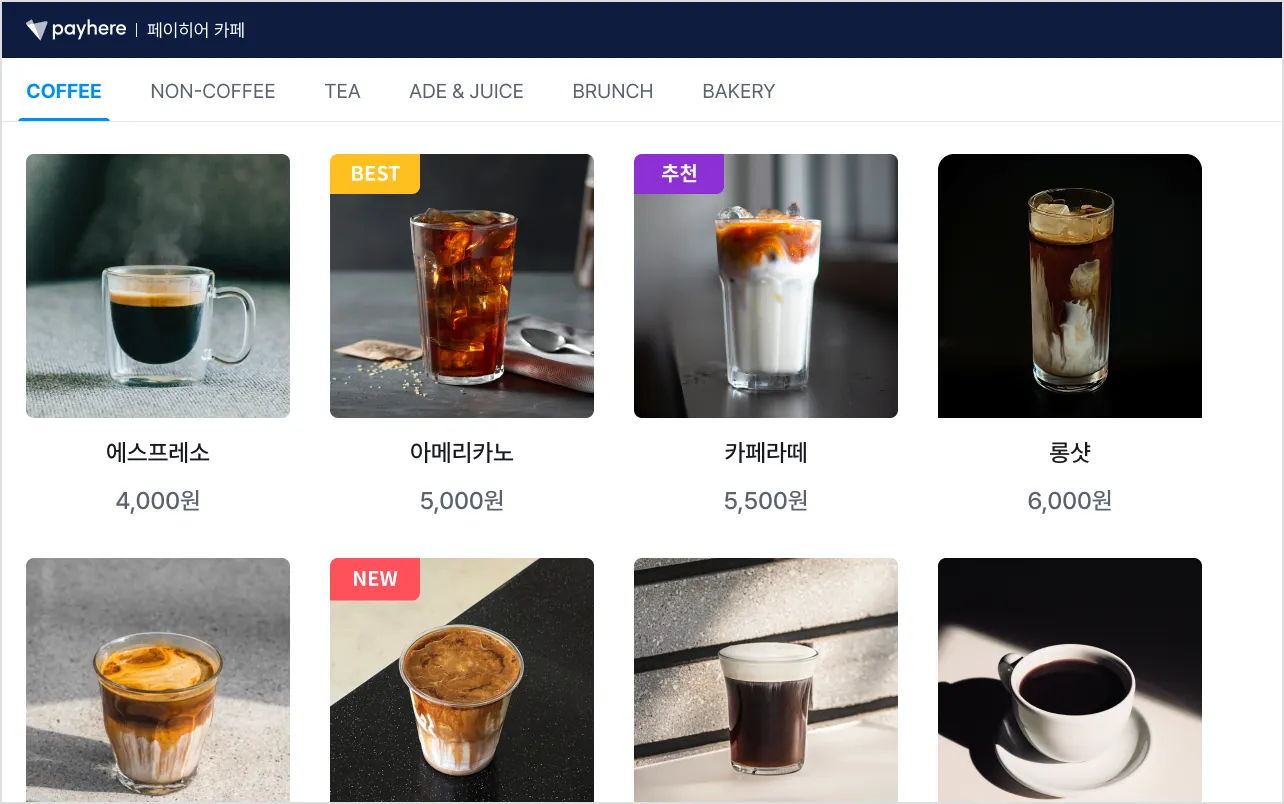Click the red NEW badge
The image size is (1284, 804).
[375, 579]
